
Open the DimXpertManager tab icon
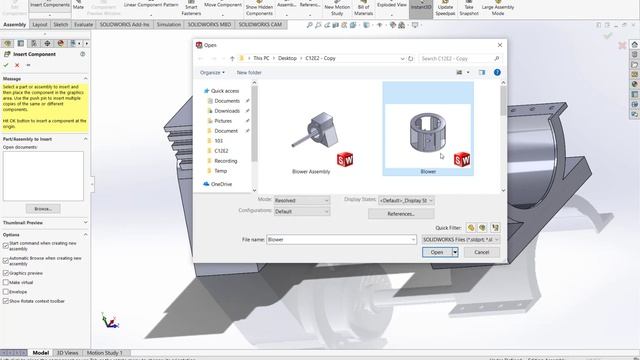click(47, 43)
